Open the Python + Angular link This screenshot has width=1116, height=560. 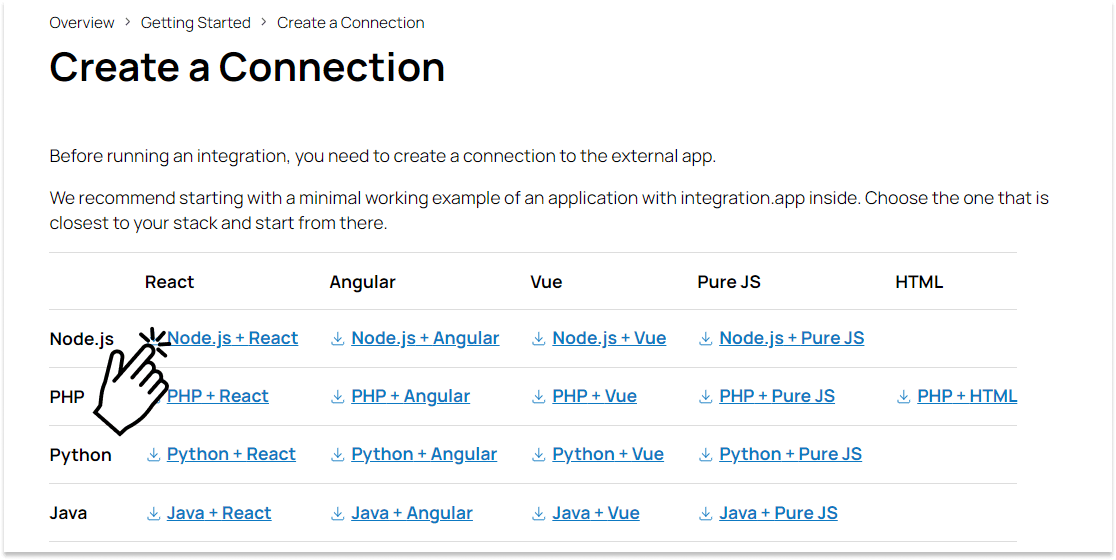click(424, 455)
